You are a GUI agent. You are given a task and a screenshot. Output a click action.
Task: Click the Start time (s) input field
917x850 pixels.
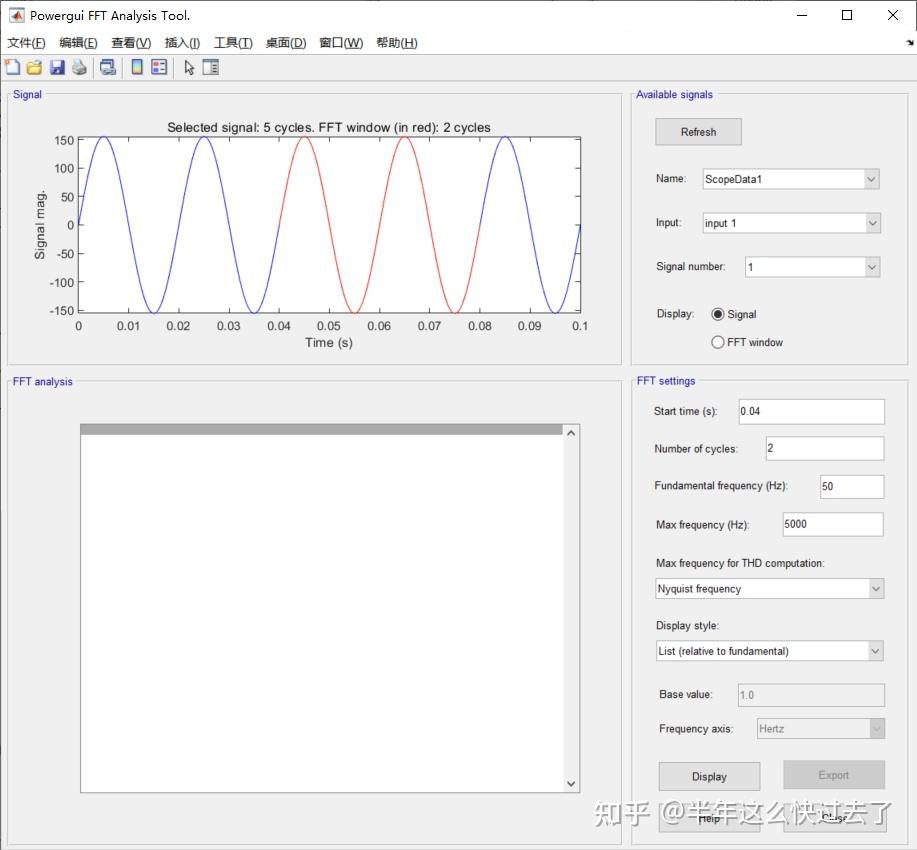click(810, 411)
